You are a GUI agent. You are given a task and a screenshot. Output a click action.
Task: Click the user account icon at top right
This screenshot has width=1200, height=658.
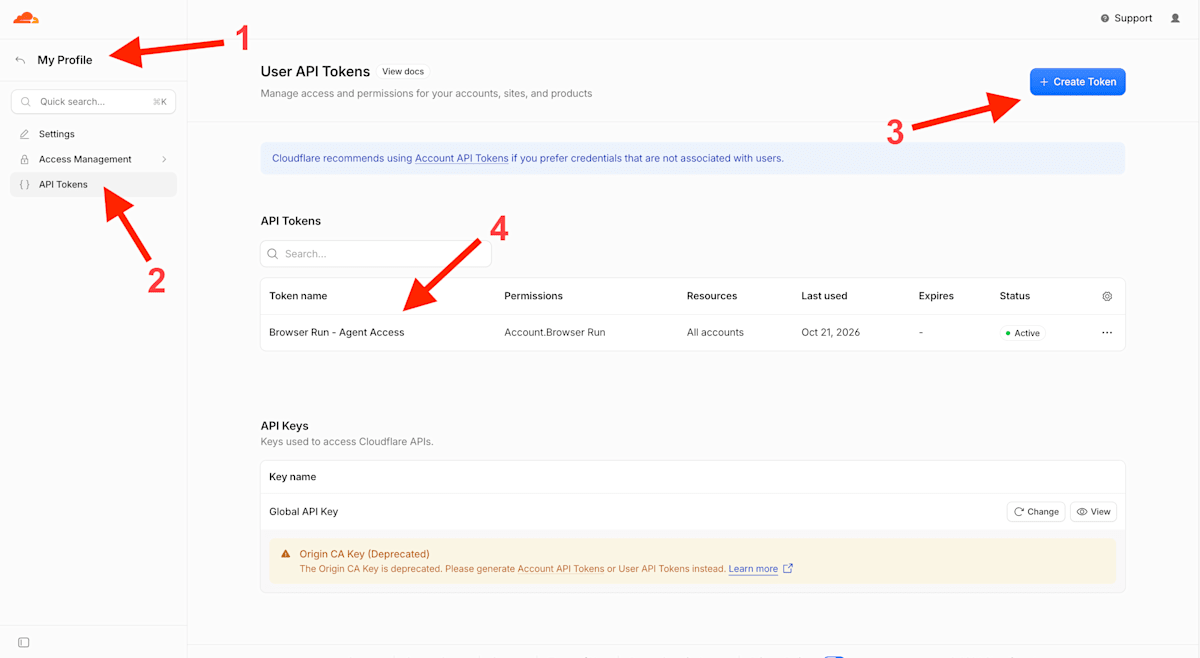[1175, 18]
